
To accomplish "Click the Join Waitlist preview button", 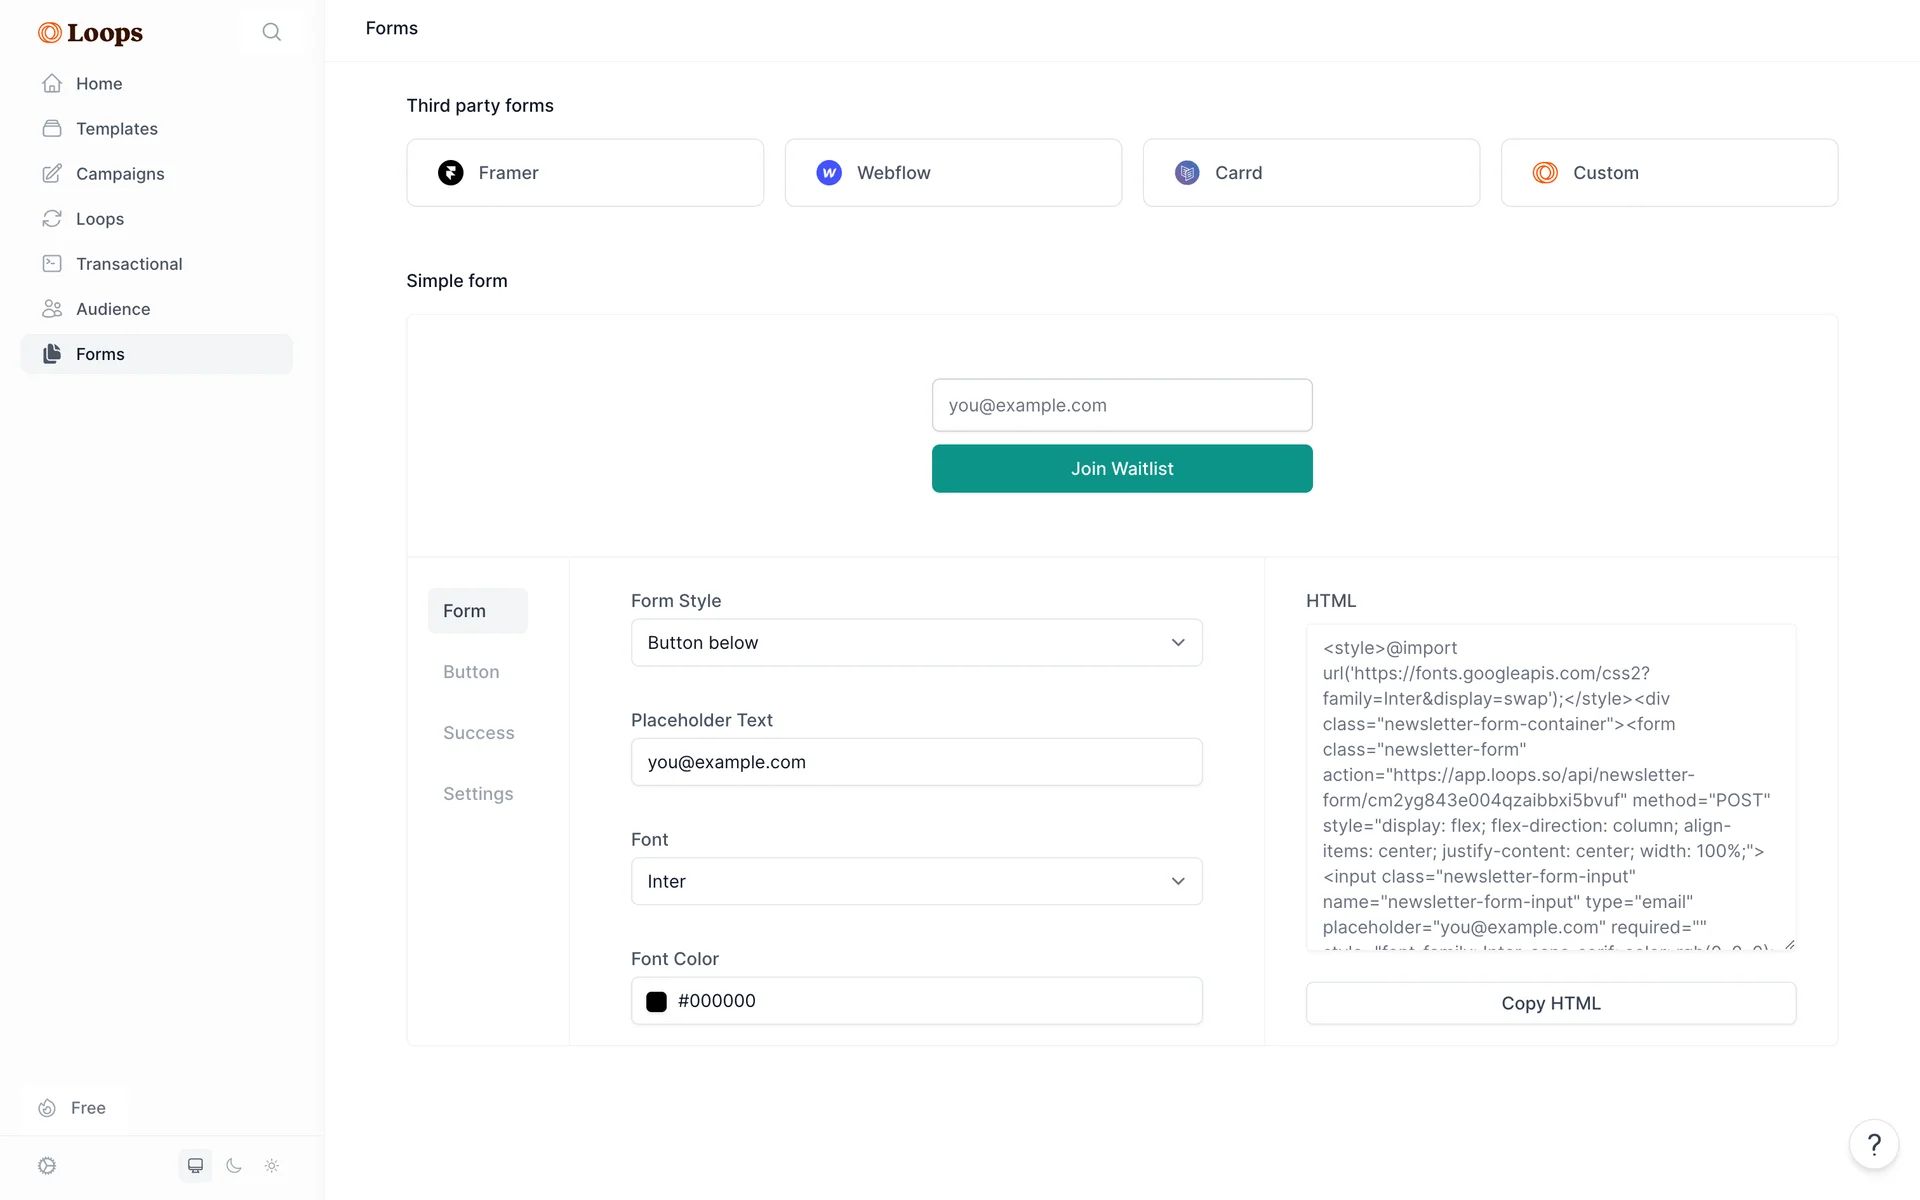I will [1122, 469].
